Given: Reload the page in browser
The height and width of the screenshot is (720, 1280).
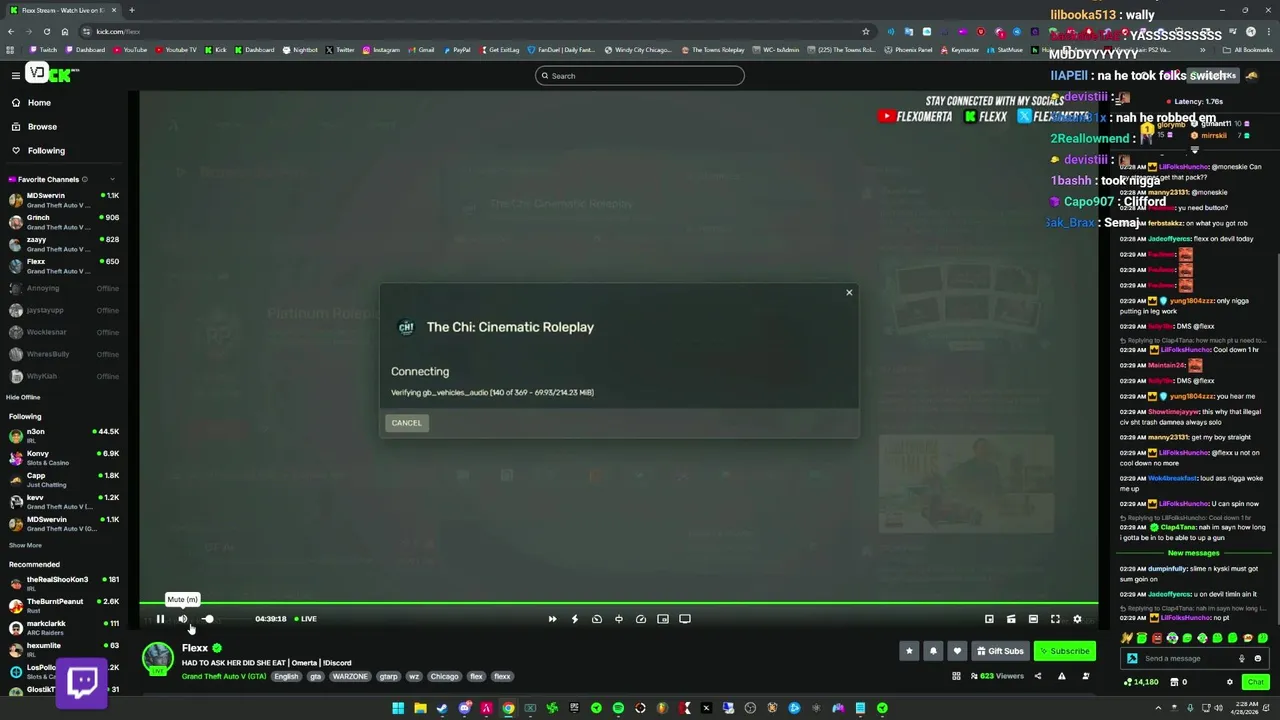Looking at the screenshot, I should pos(47,31).
